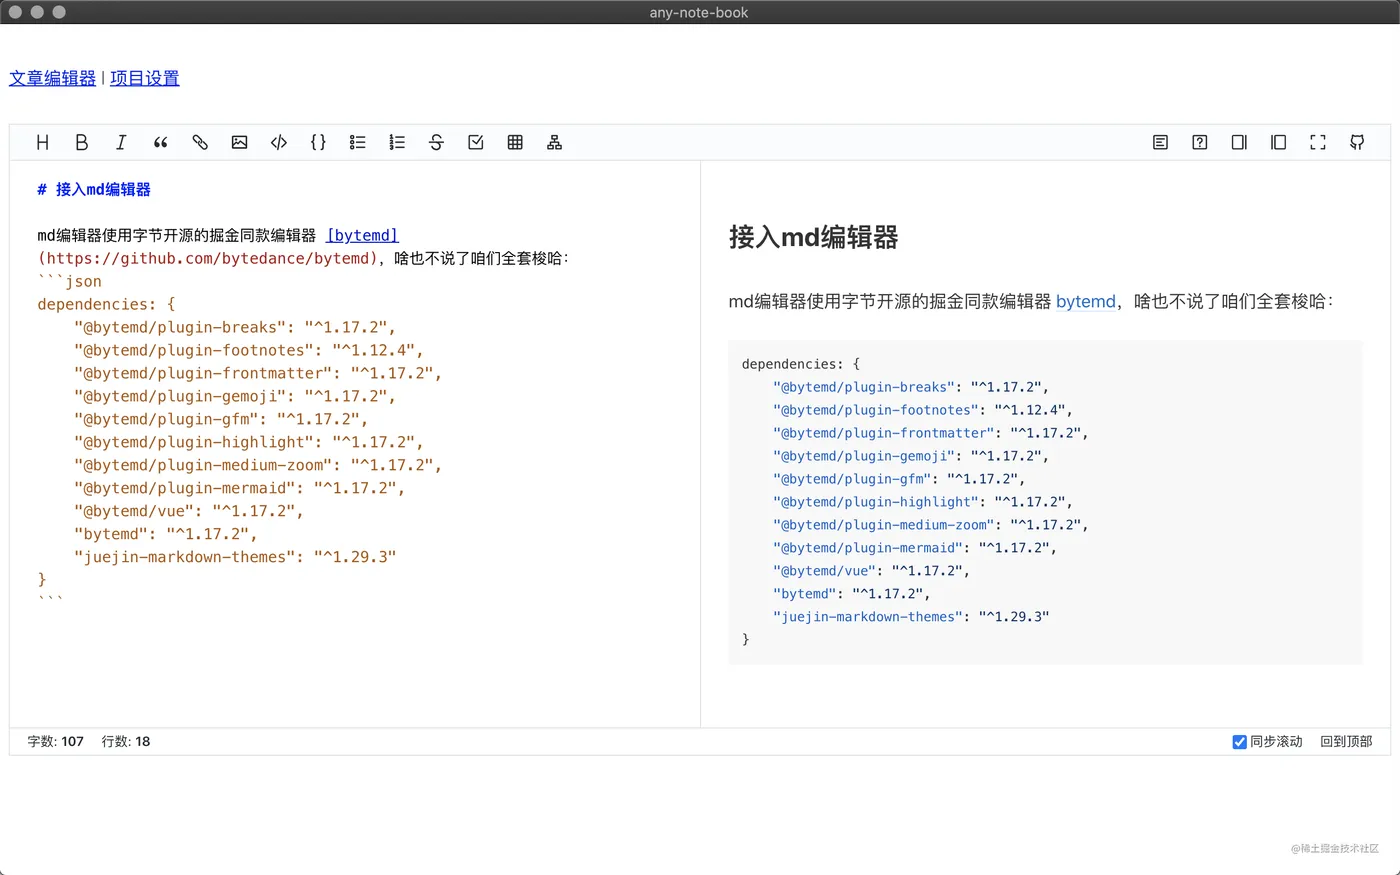This screenshot has width=1400, height=875.
Task: Insert a Mermaid diagram
Action: click(554, 142)
